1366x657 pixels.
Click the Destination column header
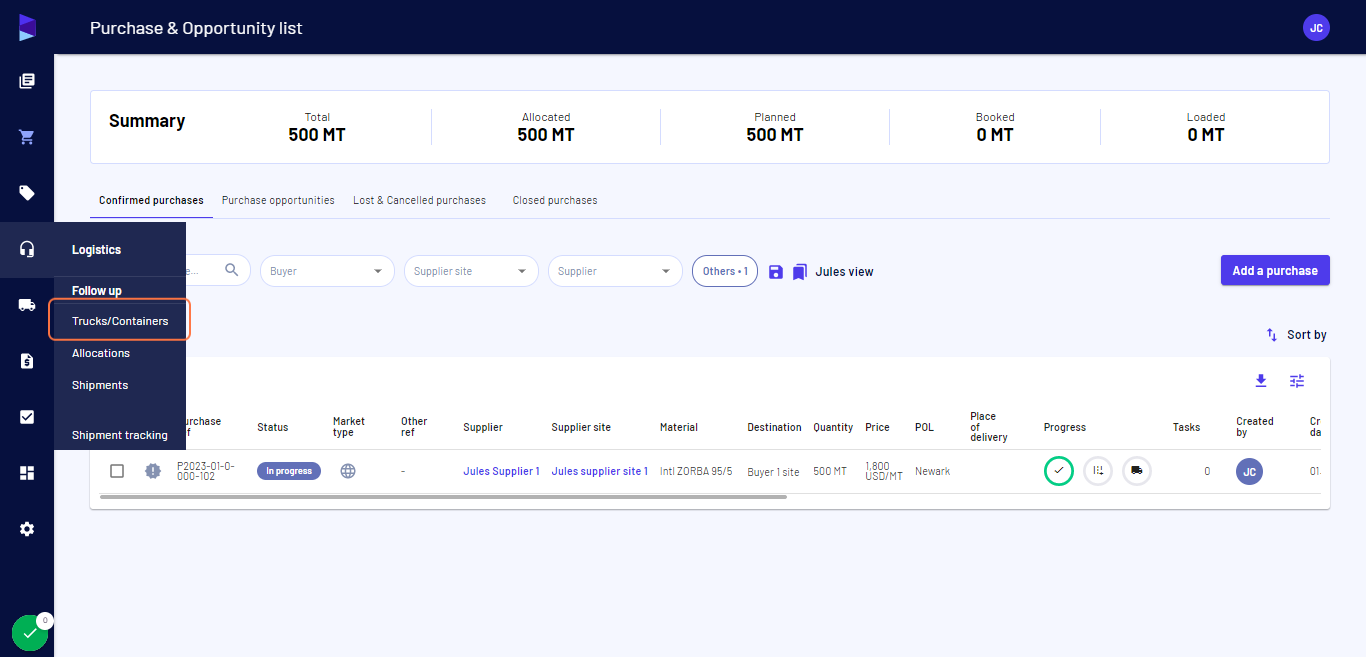(774, 427)
